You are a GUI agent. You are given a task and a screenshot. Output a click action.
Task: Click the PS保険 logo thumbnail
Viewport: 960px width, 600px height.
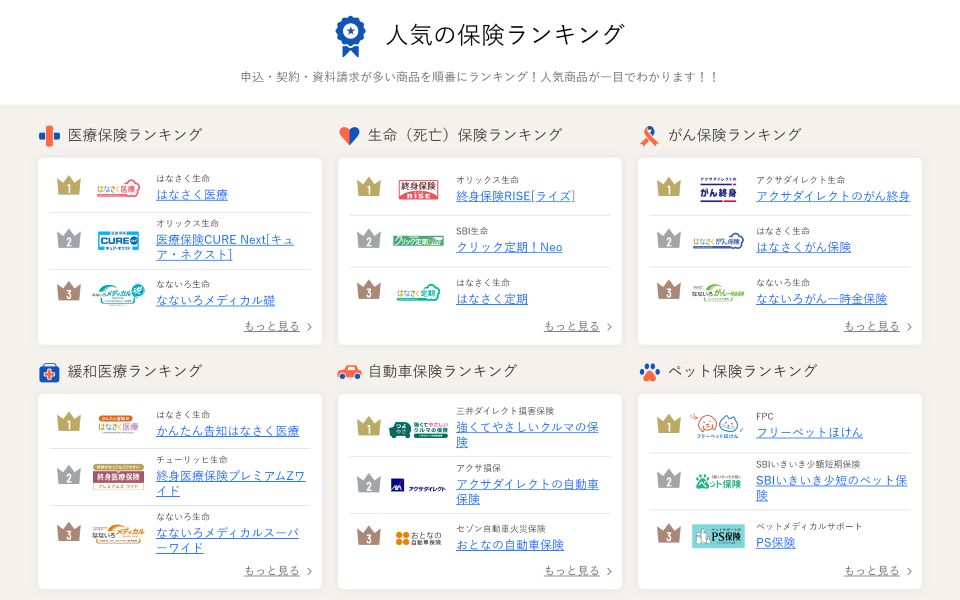tap(718, 535)
